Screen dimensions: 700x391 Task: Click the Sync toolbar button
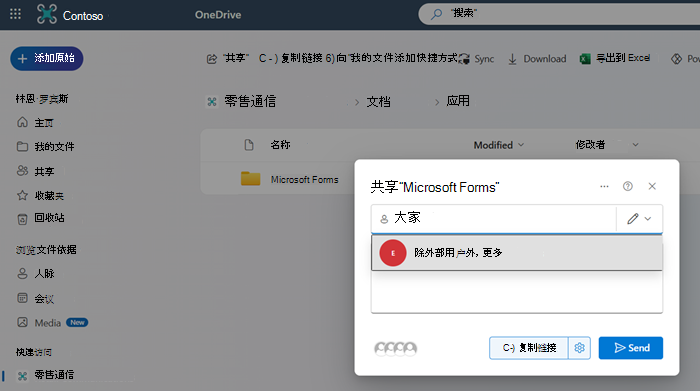[477, 58]
